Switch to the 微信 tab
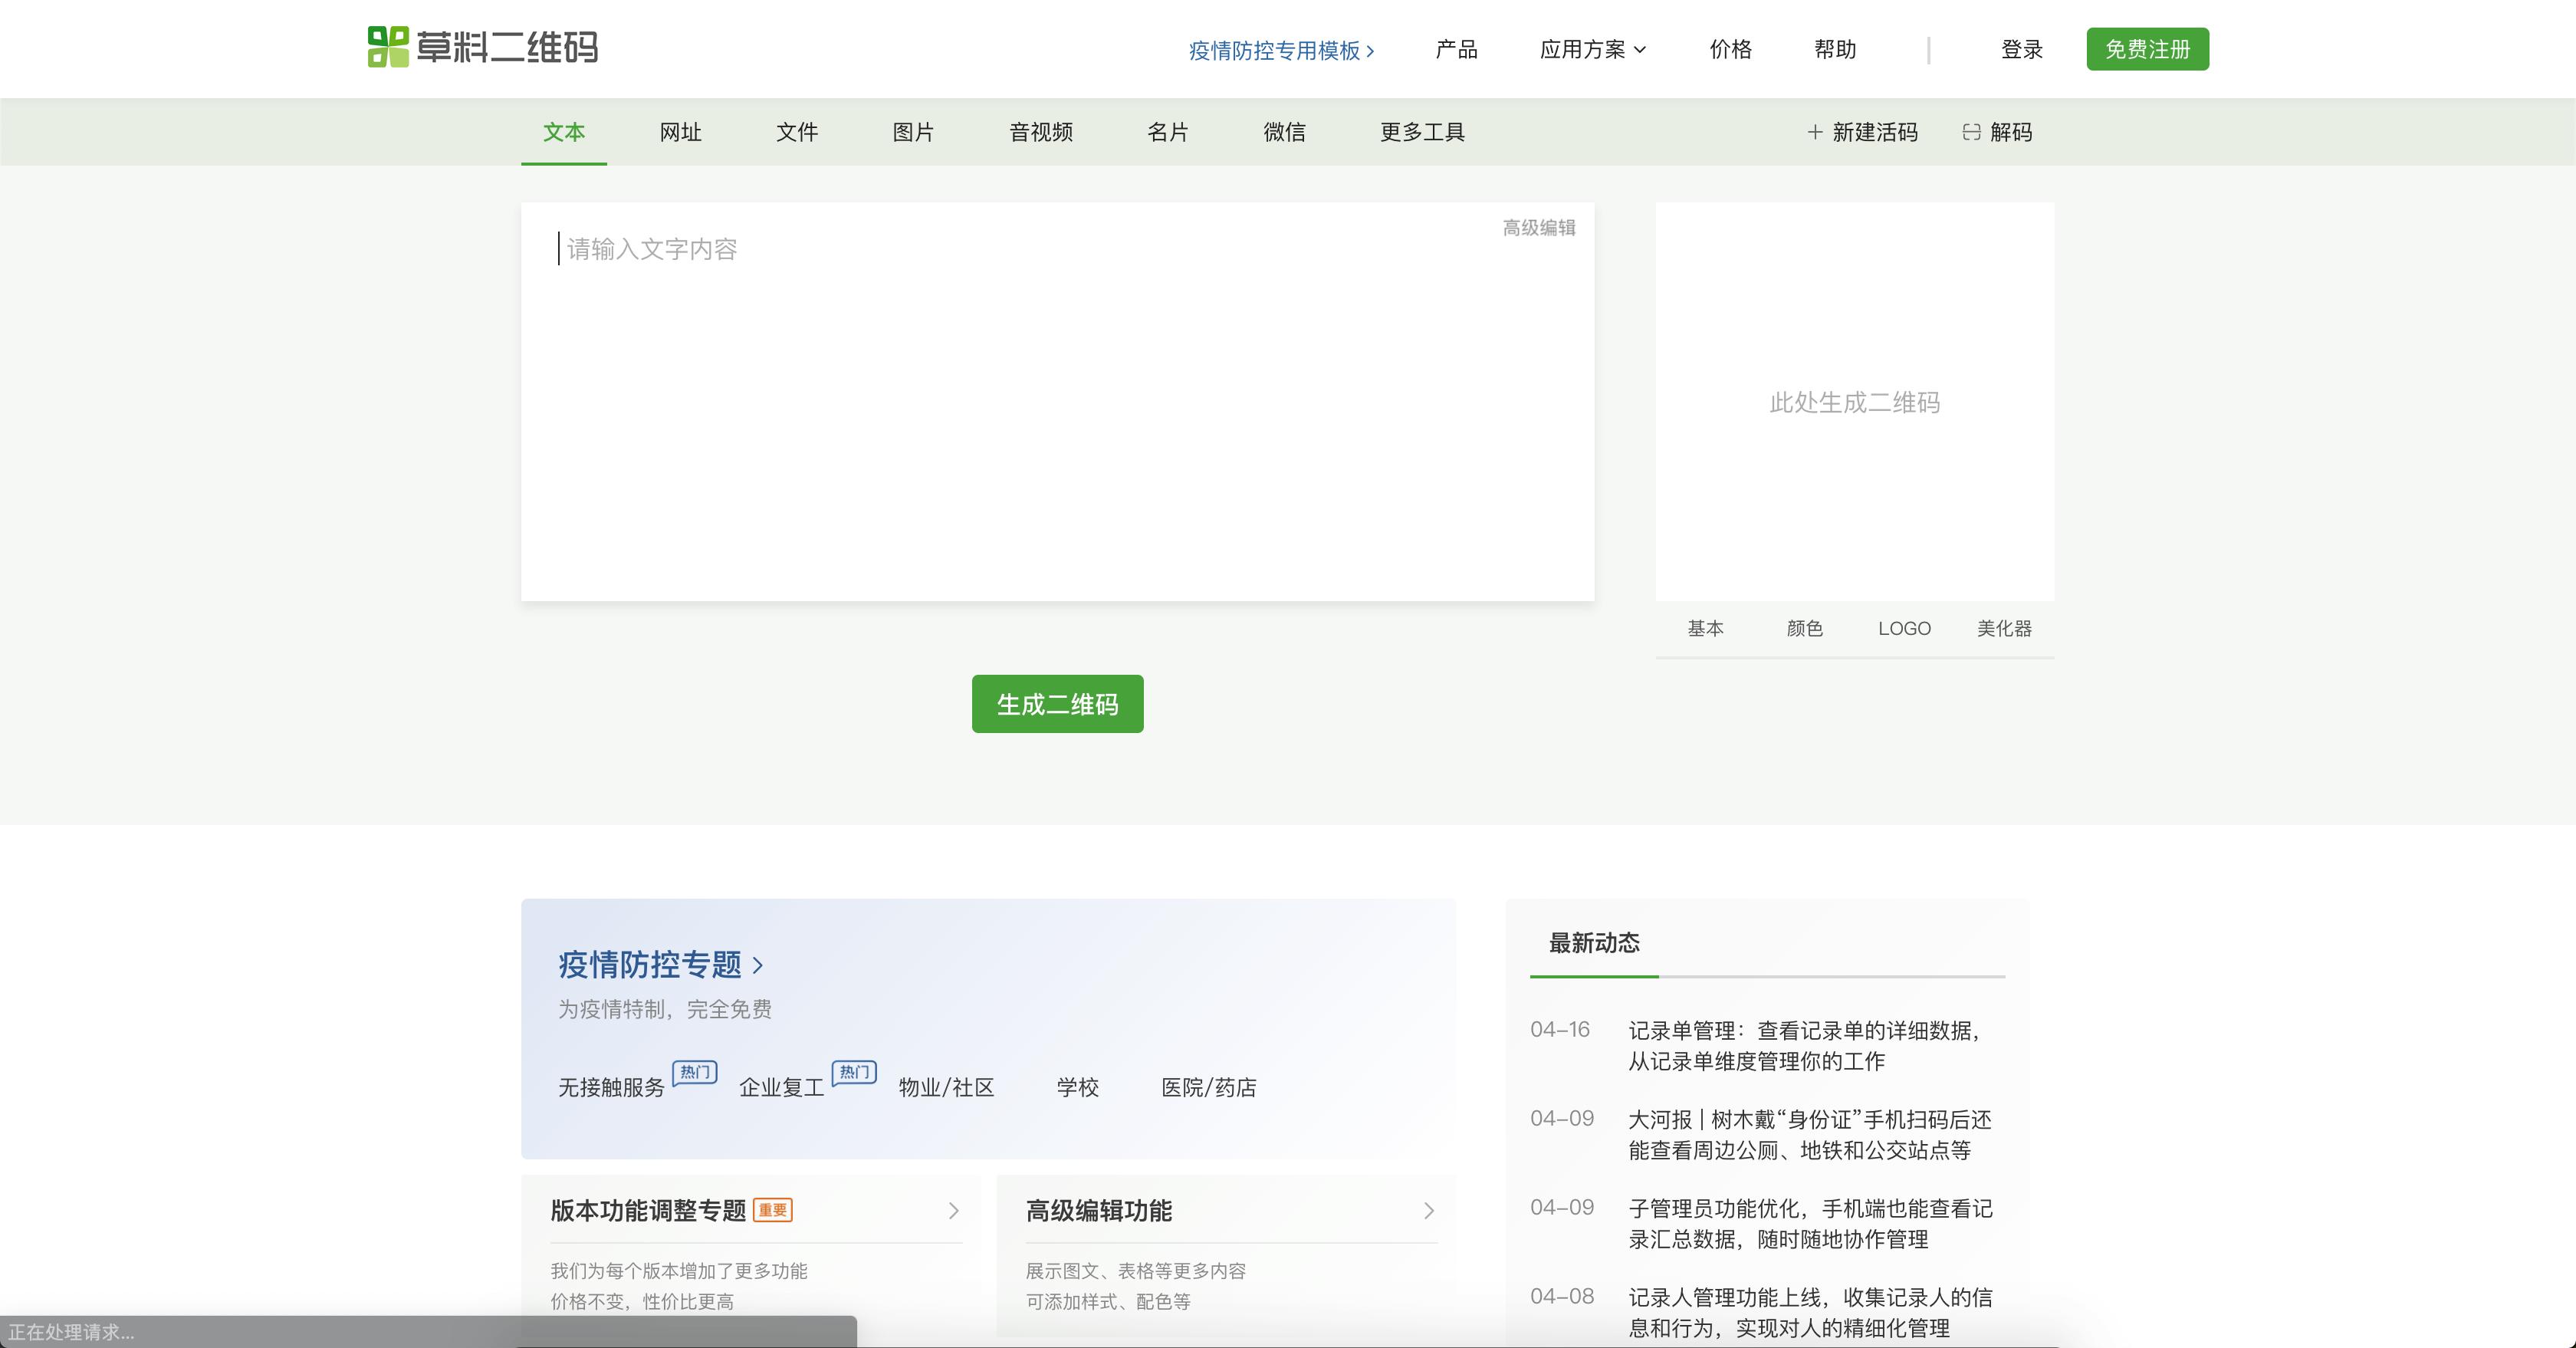Viewport: 2576px width, 1348px height. click(1286, 132)
